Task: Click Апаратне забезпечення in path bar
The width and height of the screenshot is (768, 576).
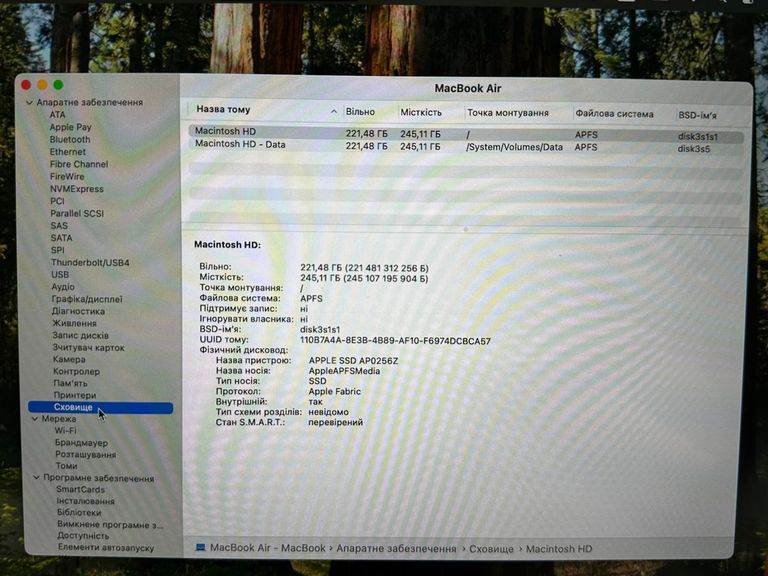Action: (x=396, y=549)
